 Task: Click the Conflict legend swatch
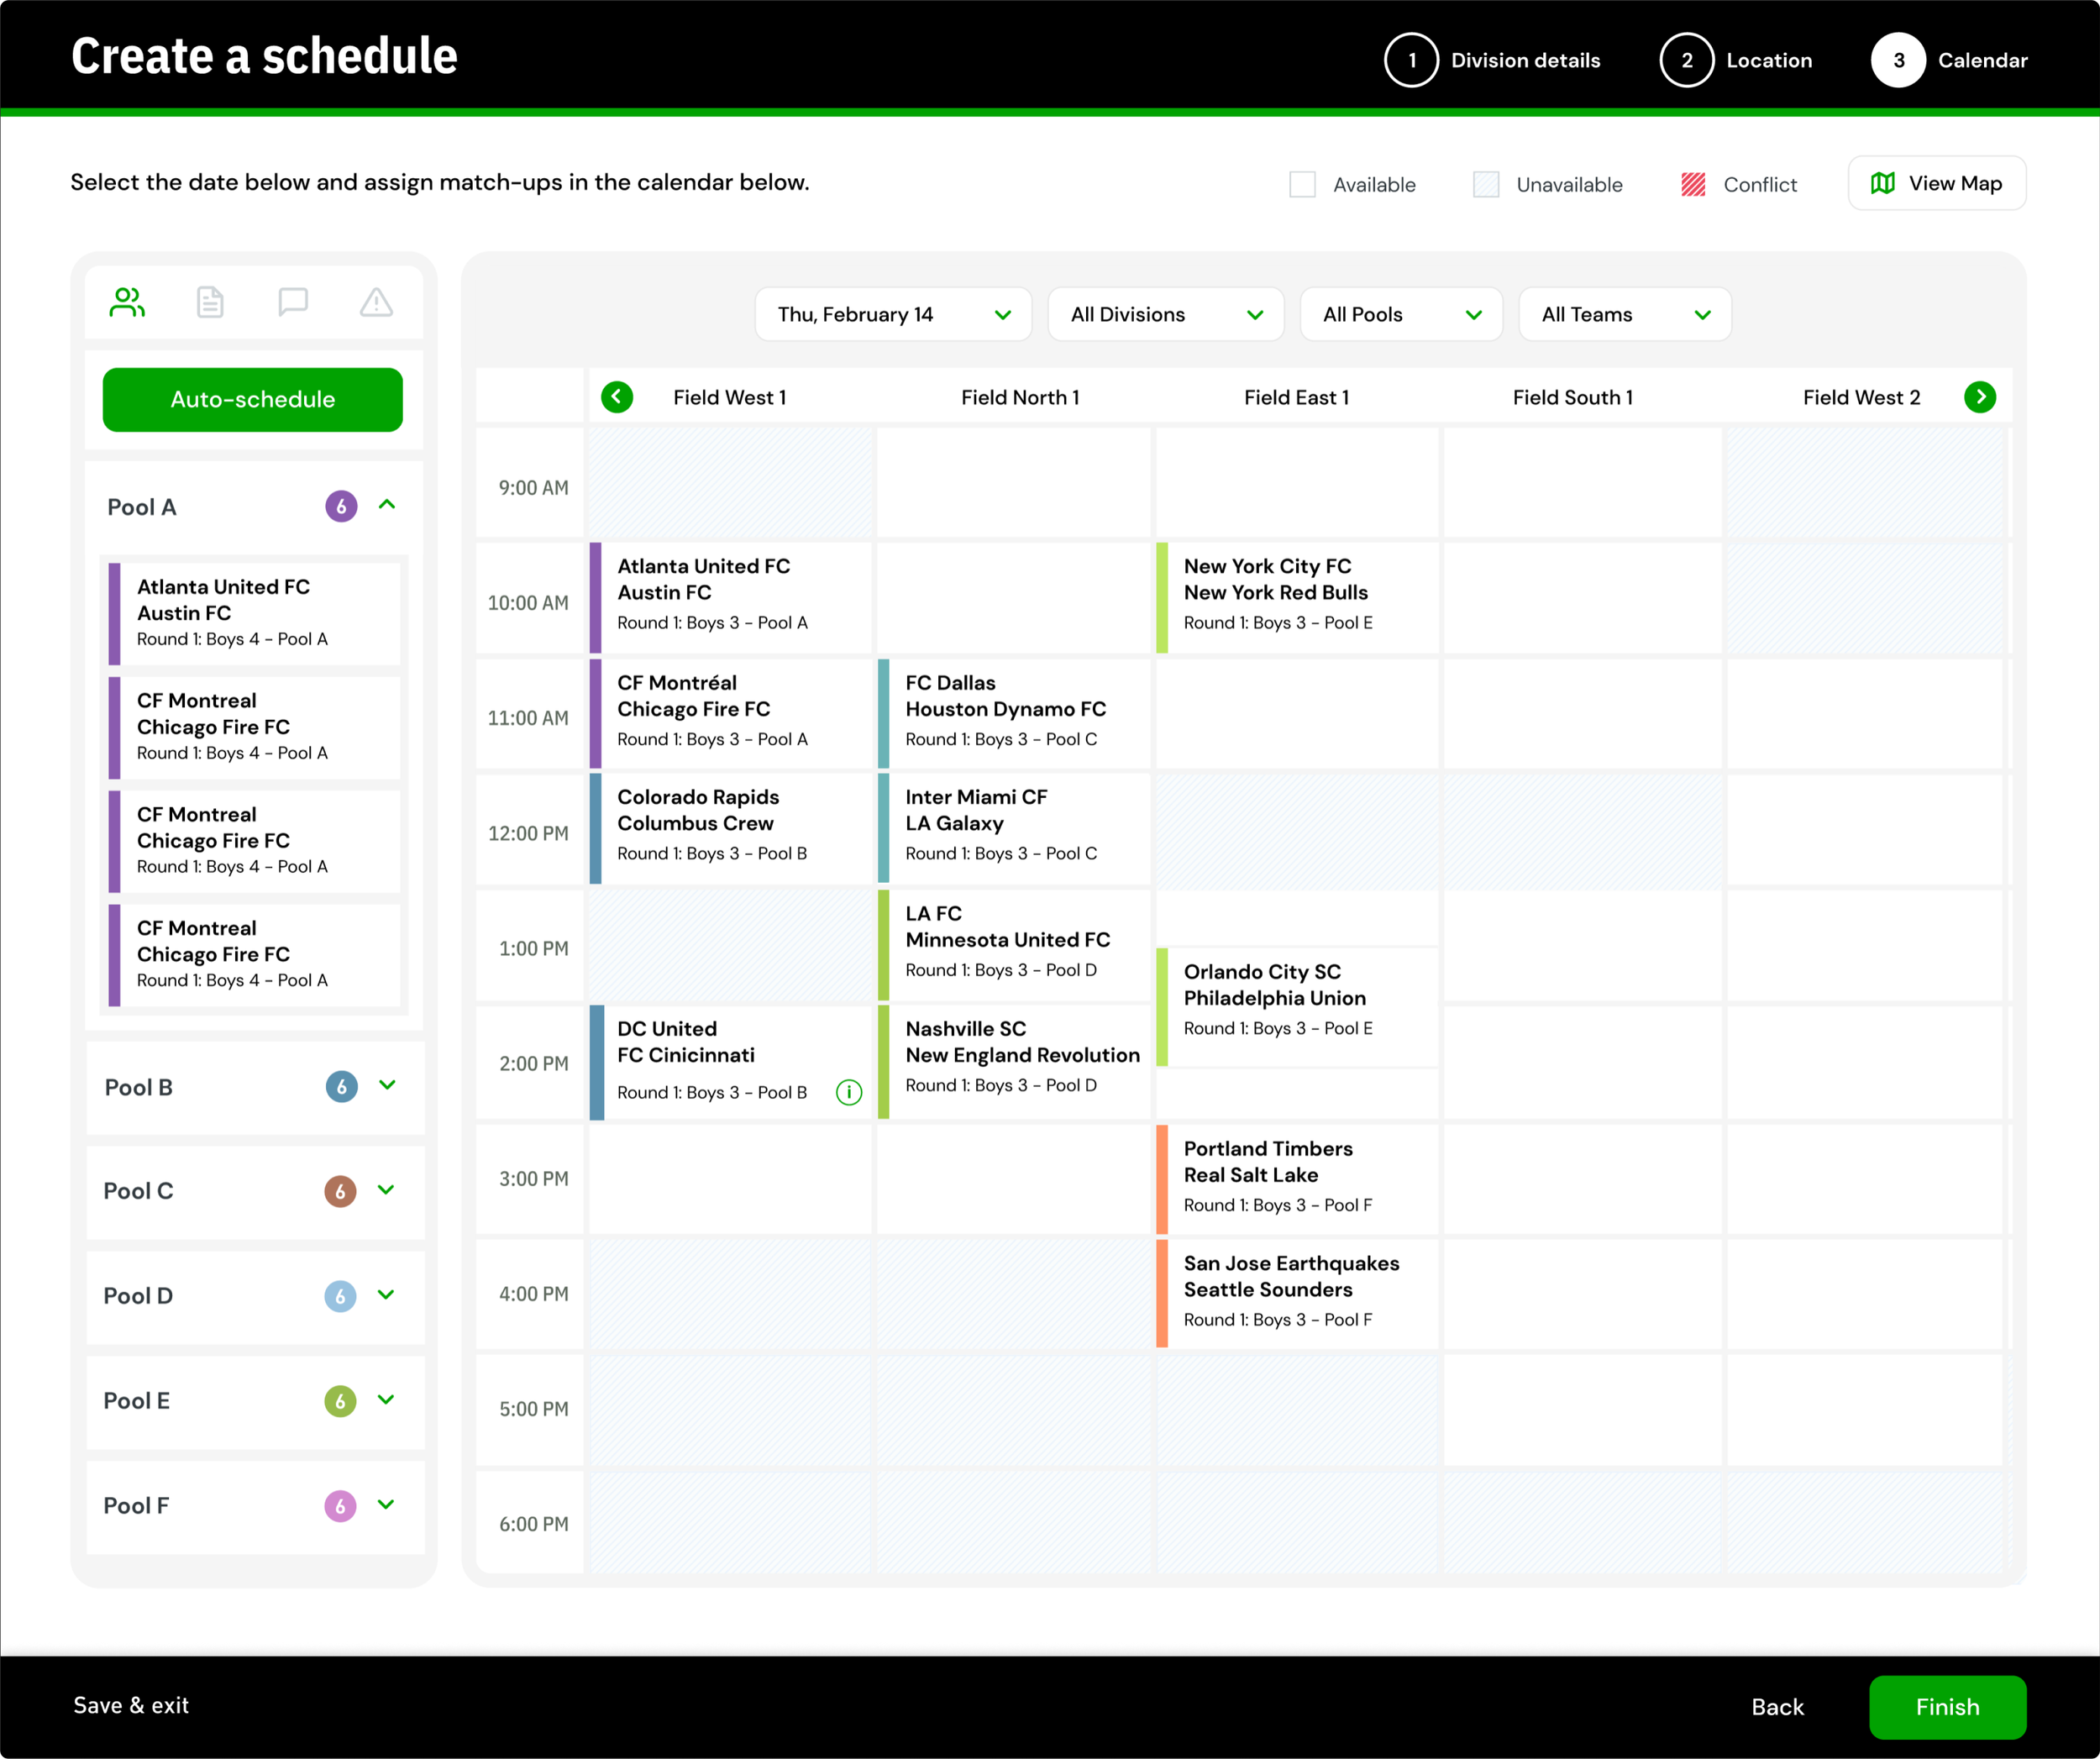(1693, 184)
